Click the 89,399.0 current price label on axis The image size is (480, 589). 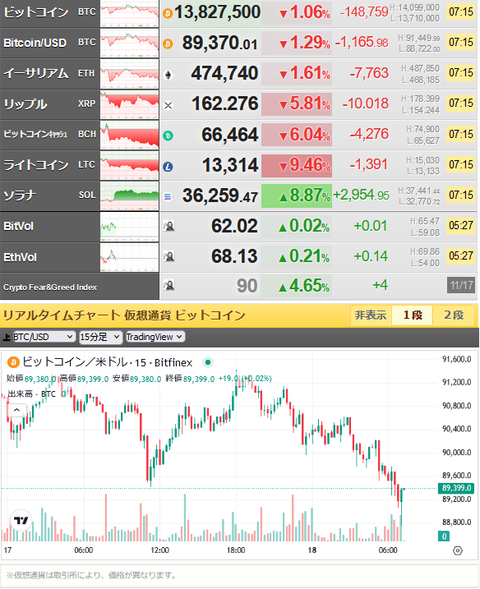[456, 488]
